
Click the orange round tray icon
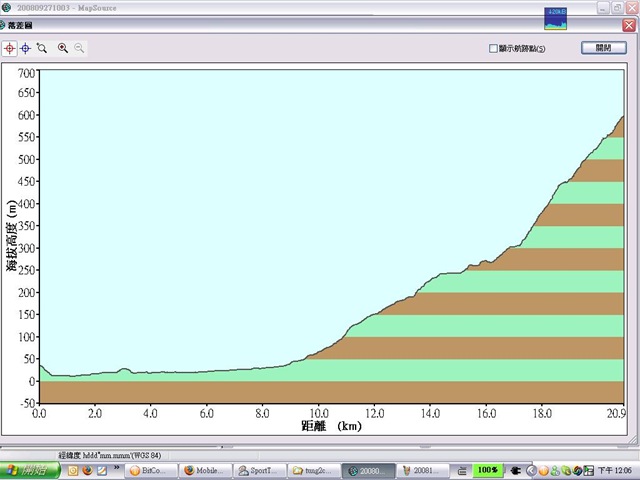(x=543, y=471)
